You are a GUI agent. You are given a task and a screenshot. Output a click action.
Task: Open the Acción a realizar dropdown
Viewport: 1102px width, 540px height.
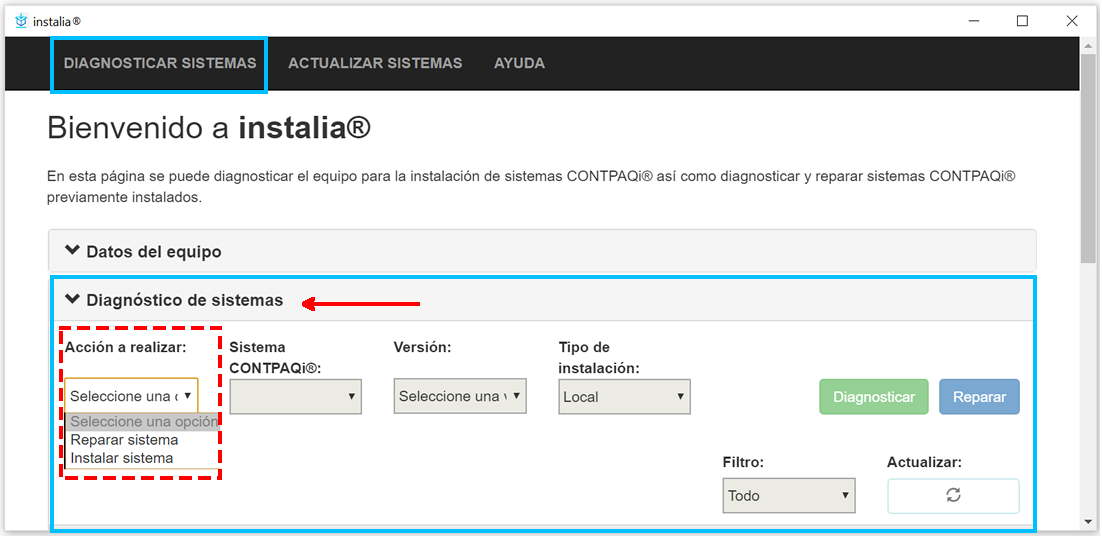(131, 396)
